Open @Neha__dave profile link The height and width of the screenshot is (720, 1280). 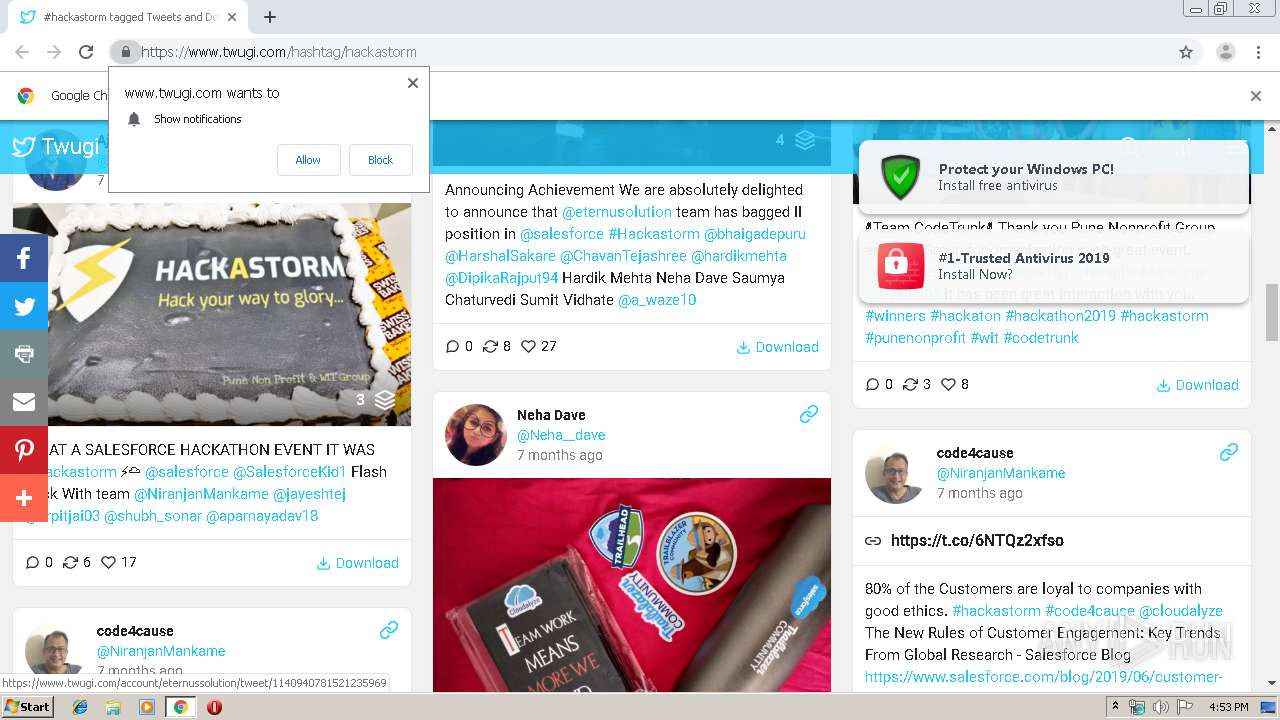pos(561,435)
